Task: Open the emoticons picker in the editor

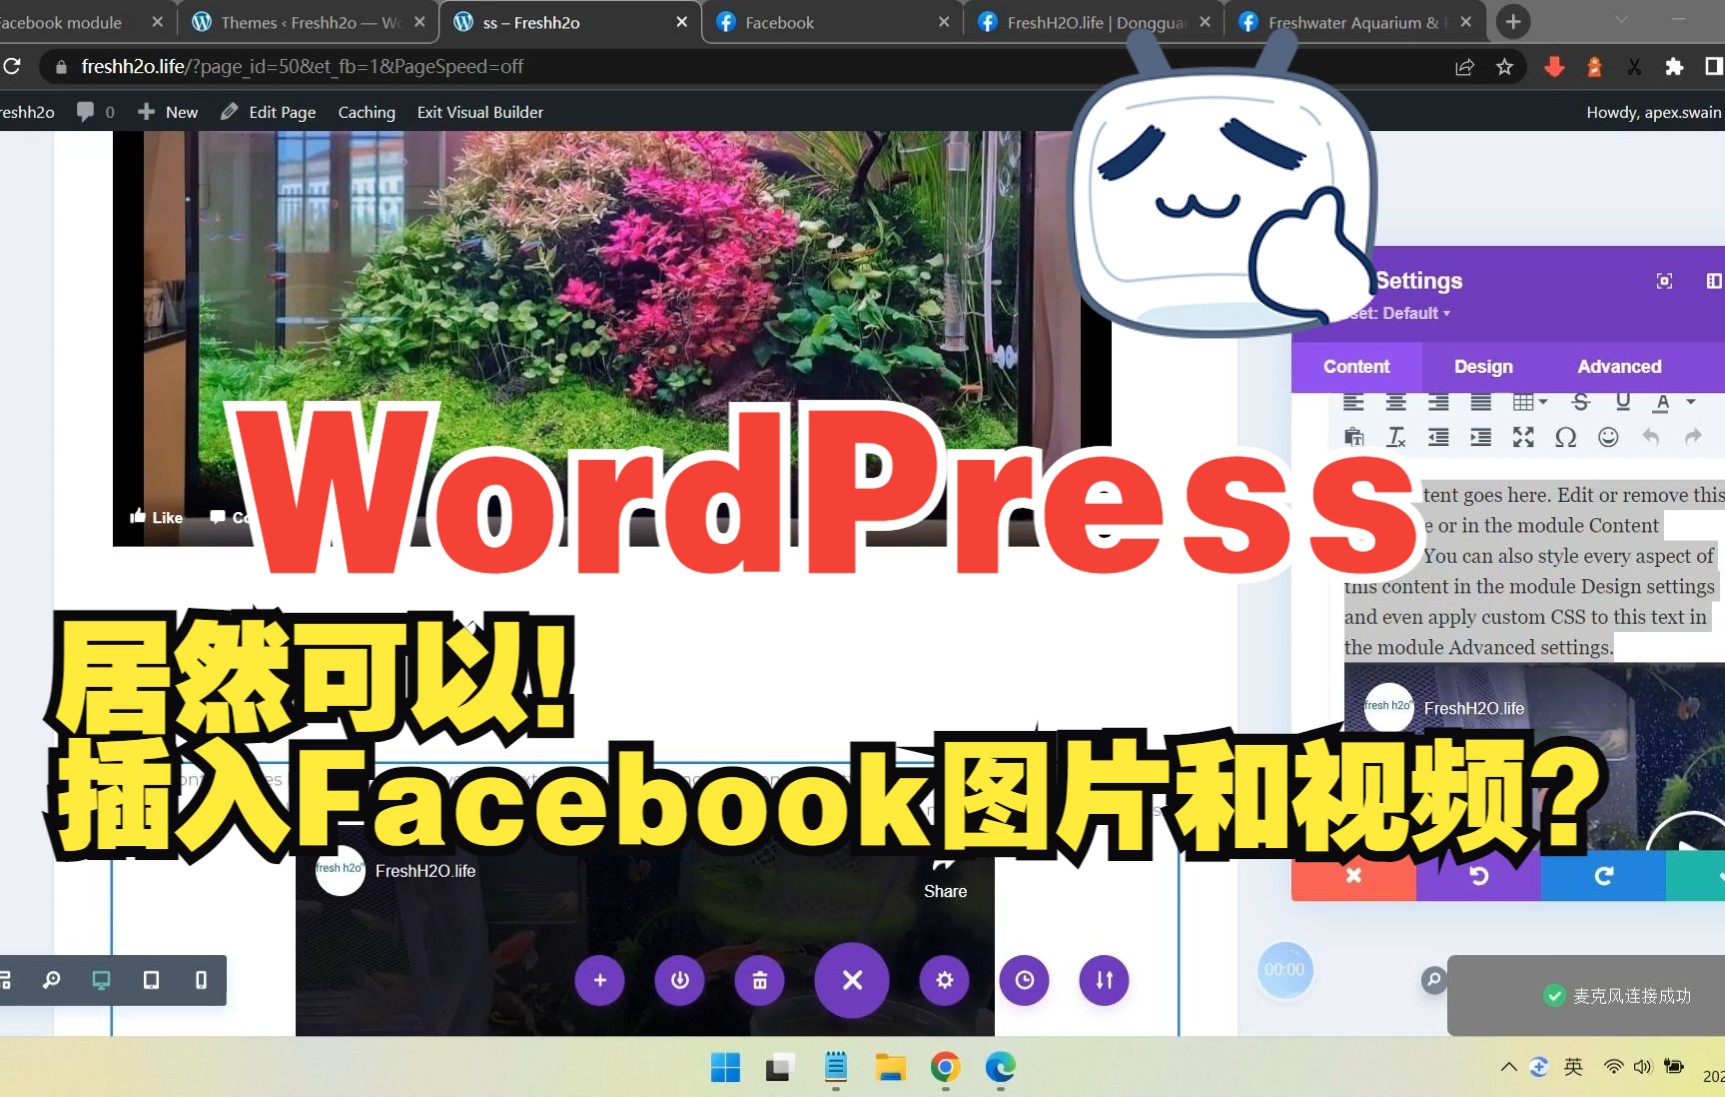Action: click(1609, 437)
